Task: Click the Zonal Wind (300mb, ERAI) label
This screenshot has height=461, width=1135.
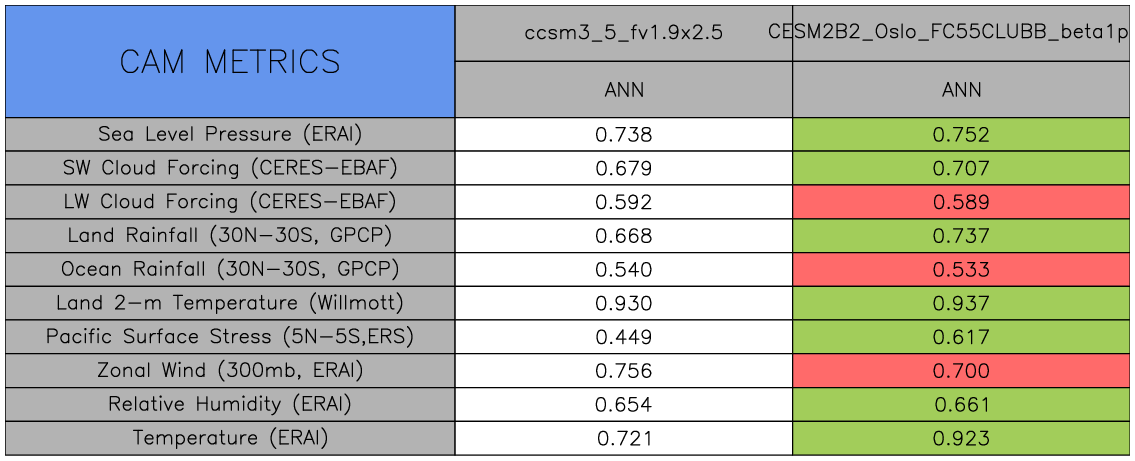Action: click(230, 371)
